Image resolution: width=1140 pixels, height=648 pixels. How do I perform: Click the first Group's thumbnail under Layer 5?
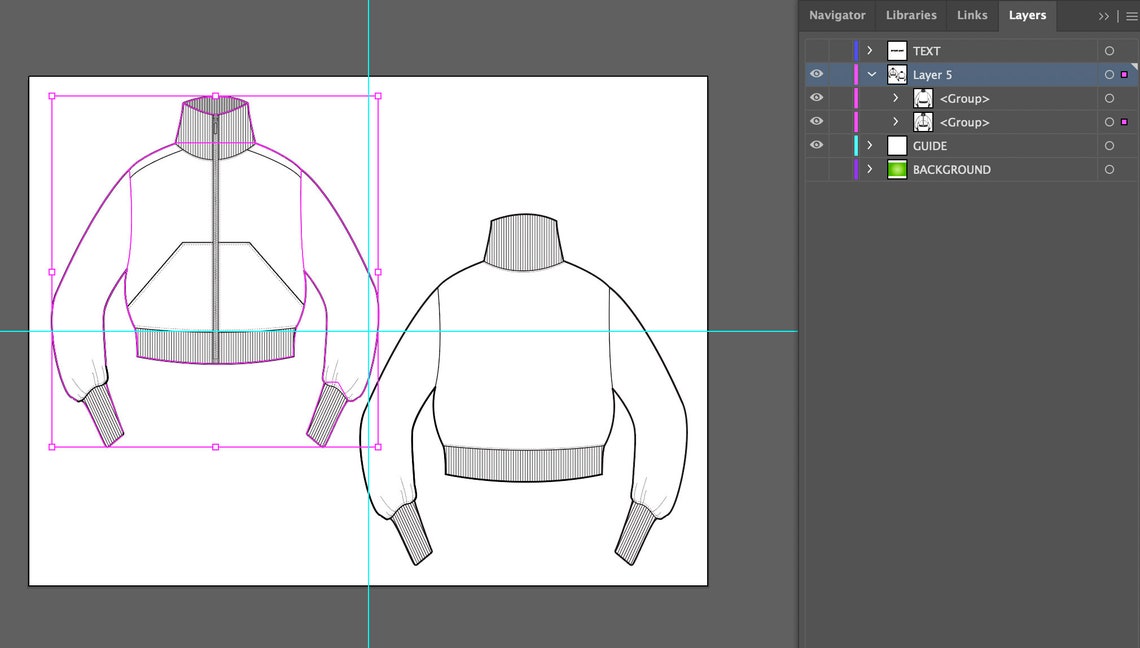pyautogui.click(x=922, y=98)
